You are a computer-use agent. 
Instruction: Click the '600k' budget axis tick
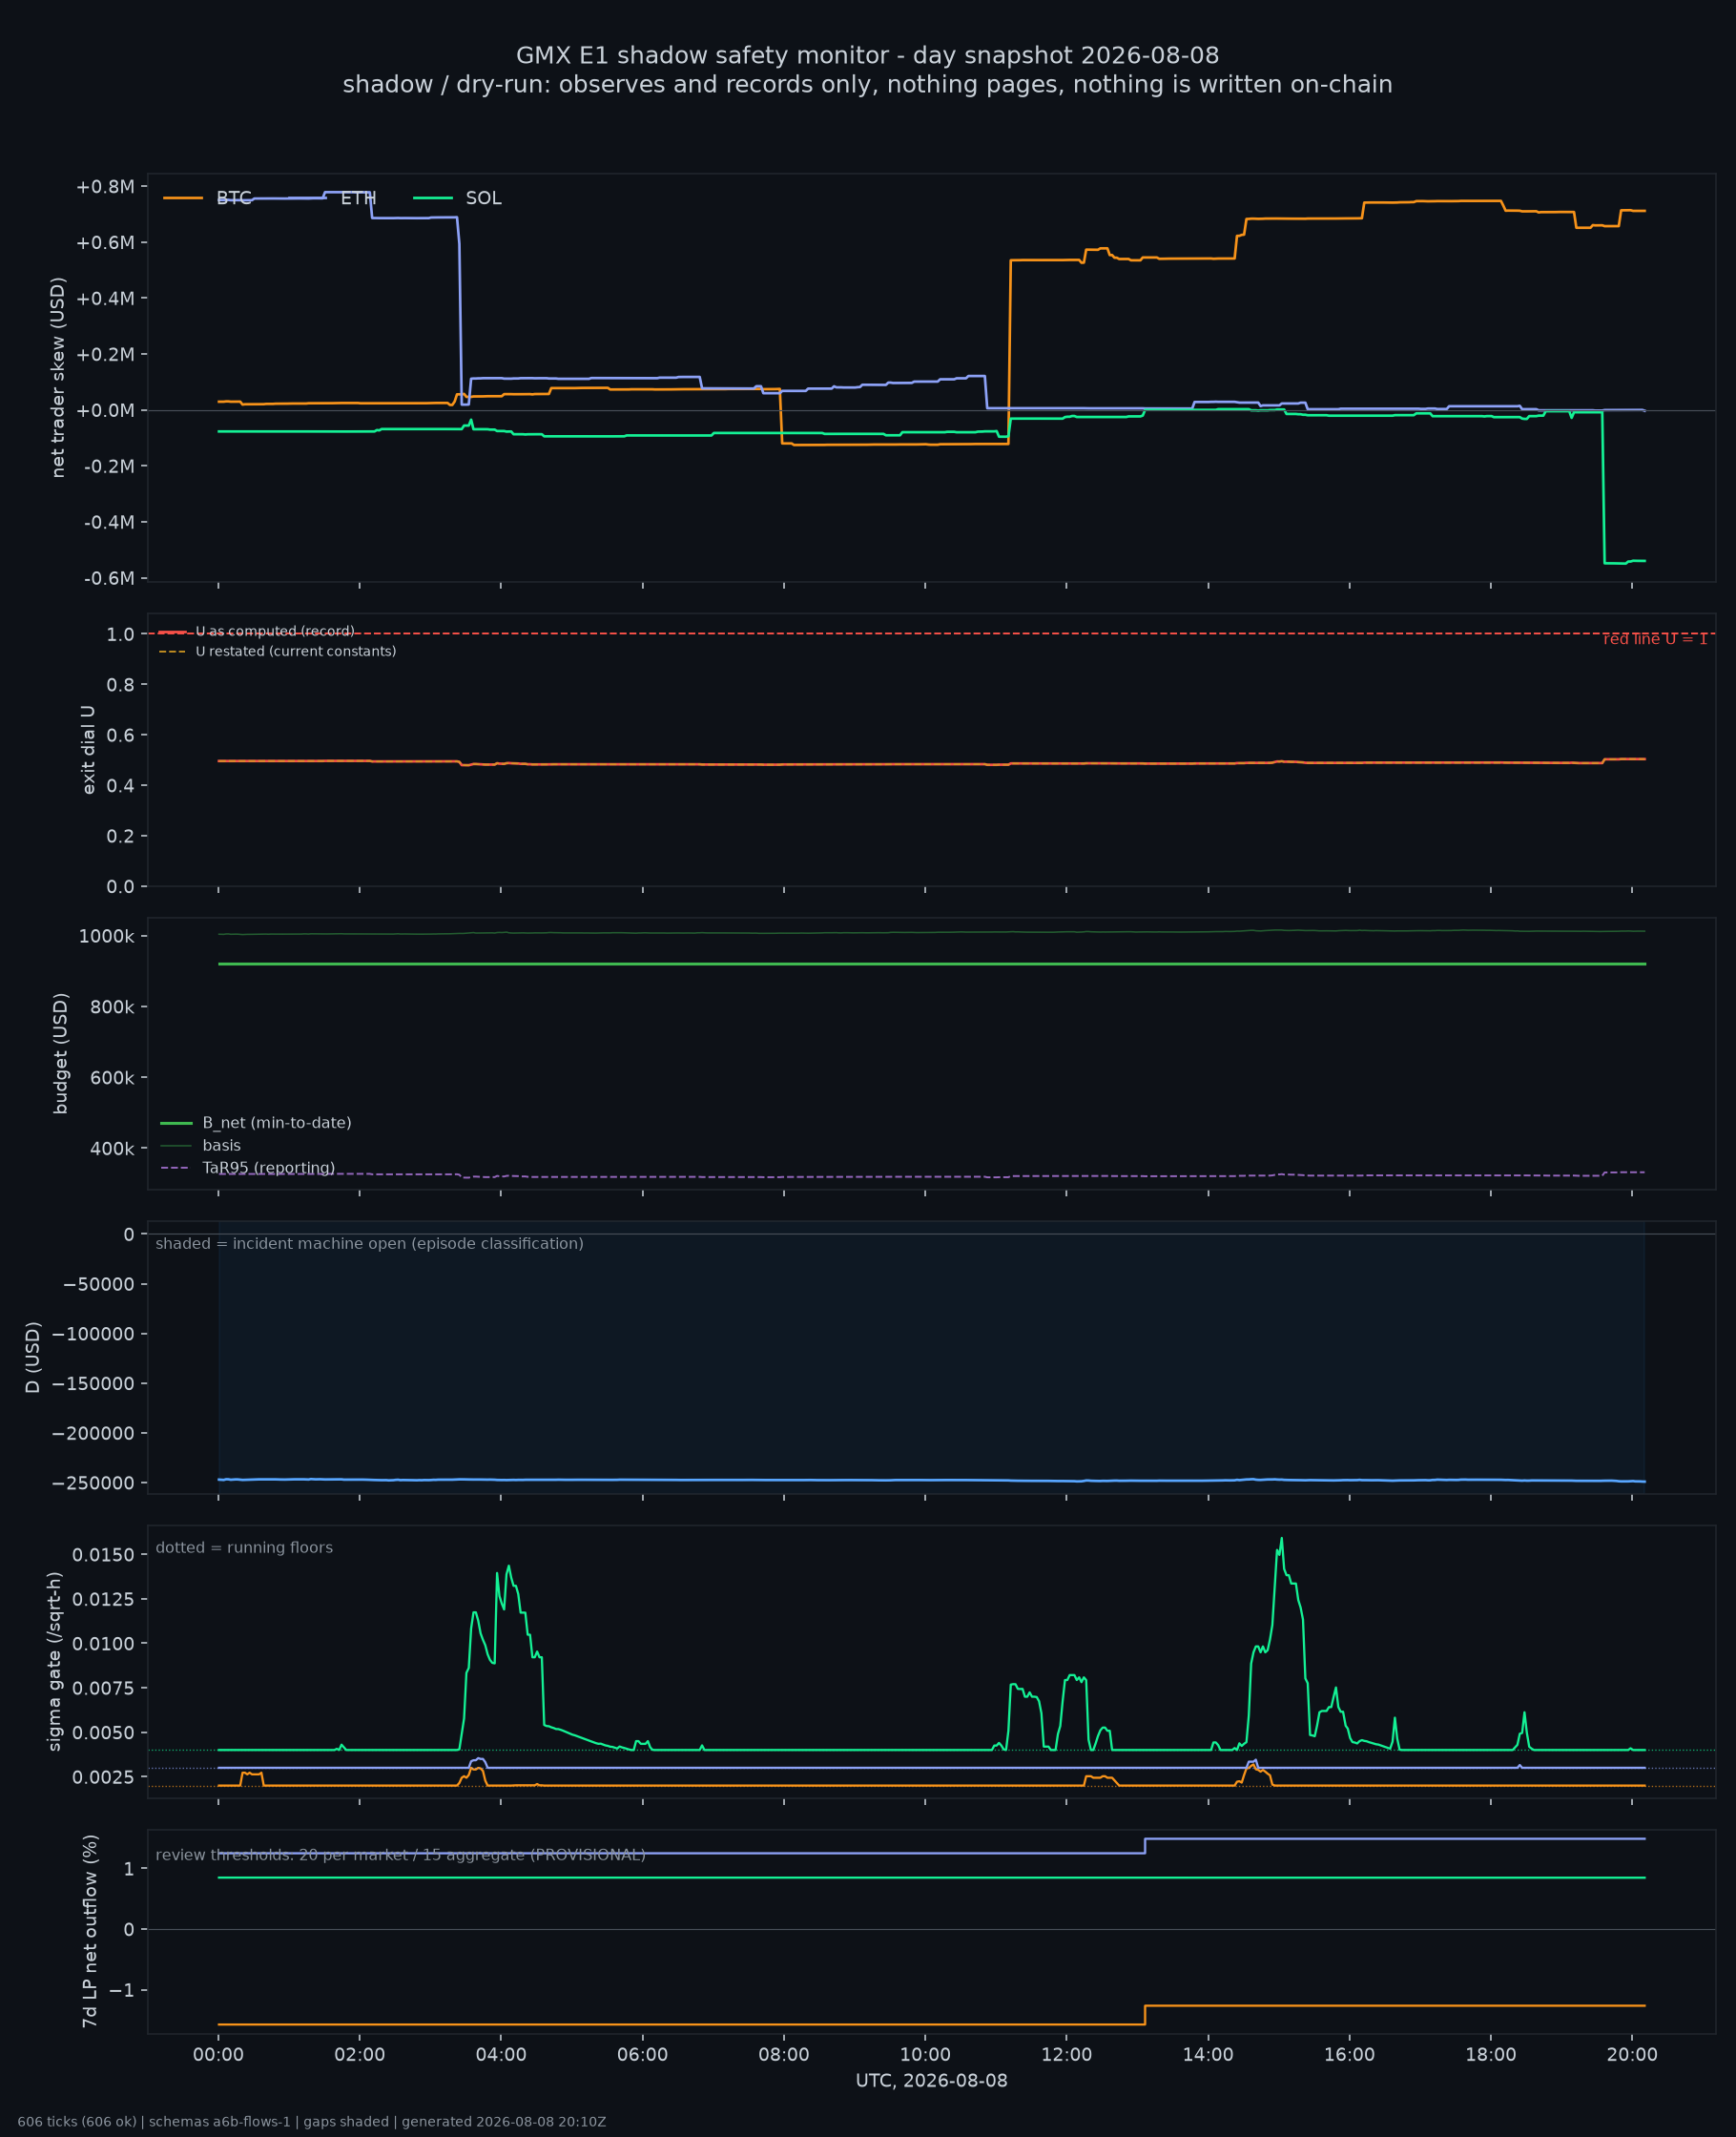pos(112,1079)
